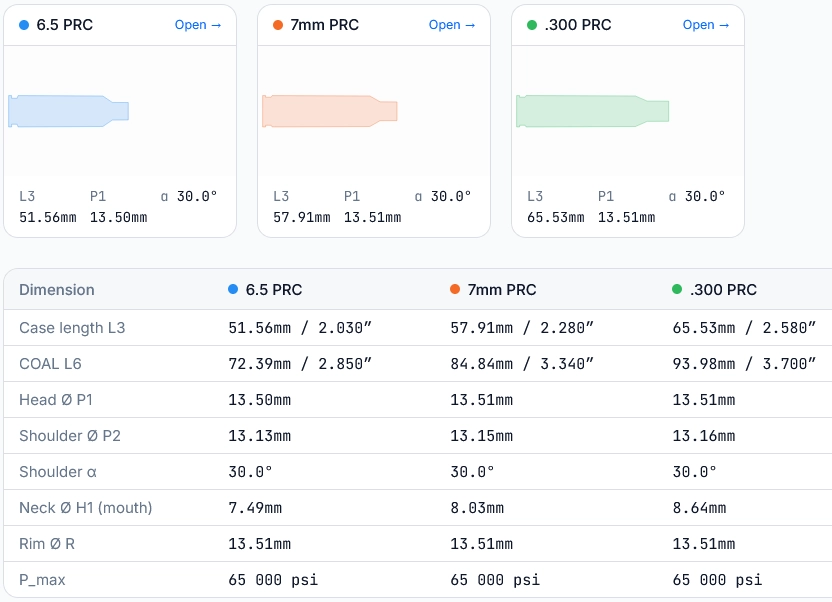Click the 13.13mm shoulder diameter cell
832x602 pixels.
tap(259, 436)
